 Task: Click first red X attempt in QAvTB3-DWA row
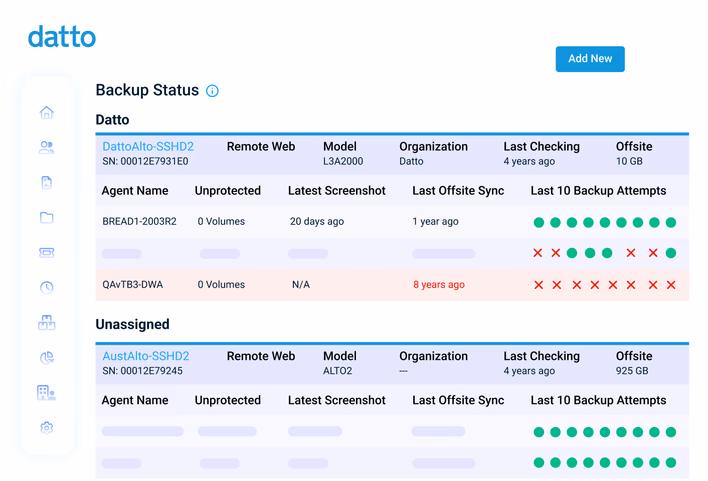(539, 285)
